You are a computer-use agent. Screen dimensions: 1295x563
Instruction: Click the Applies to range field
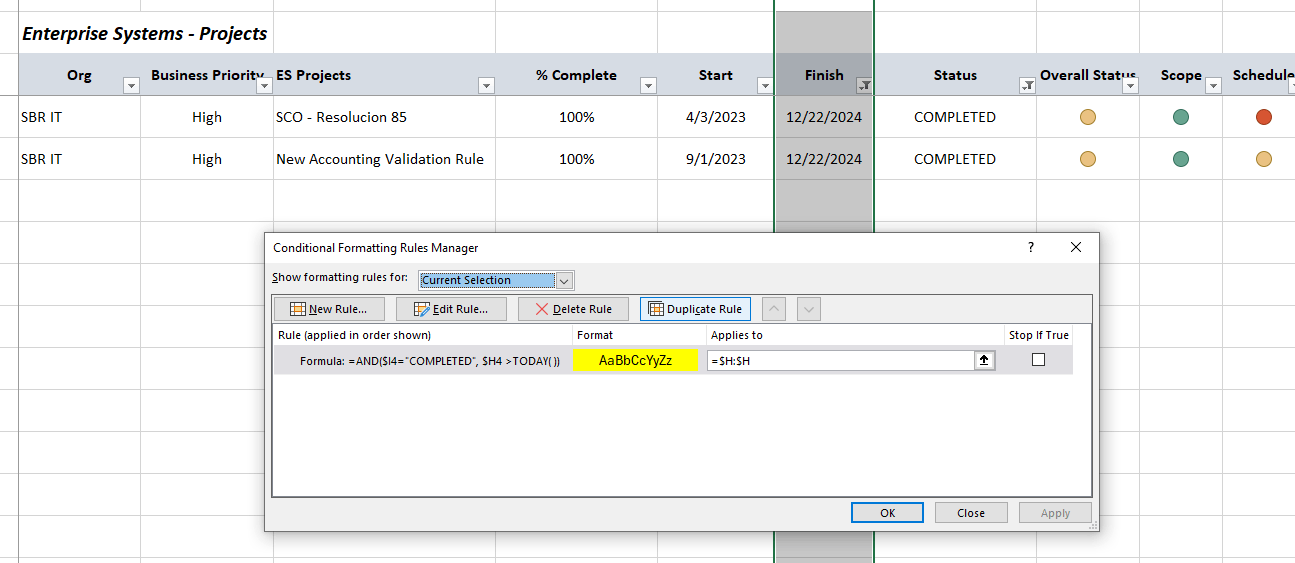[841, 360]
